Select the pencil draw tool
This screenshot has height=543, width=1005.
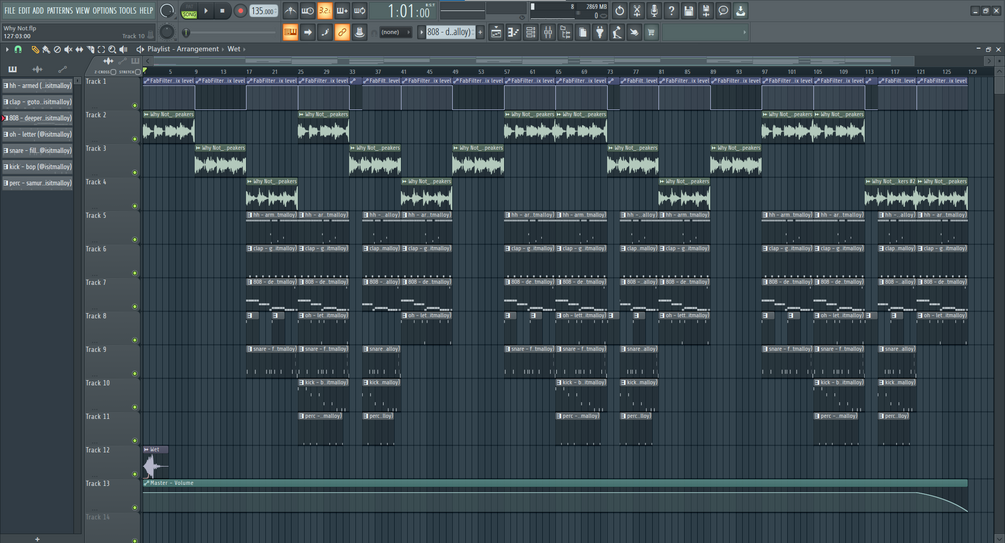[x=35, y=49]
